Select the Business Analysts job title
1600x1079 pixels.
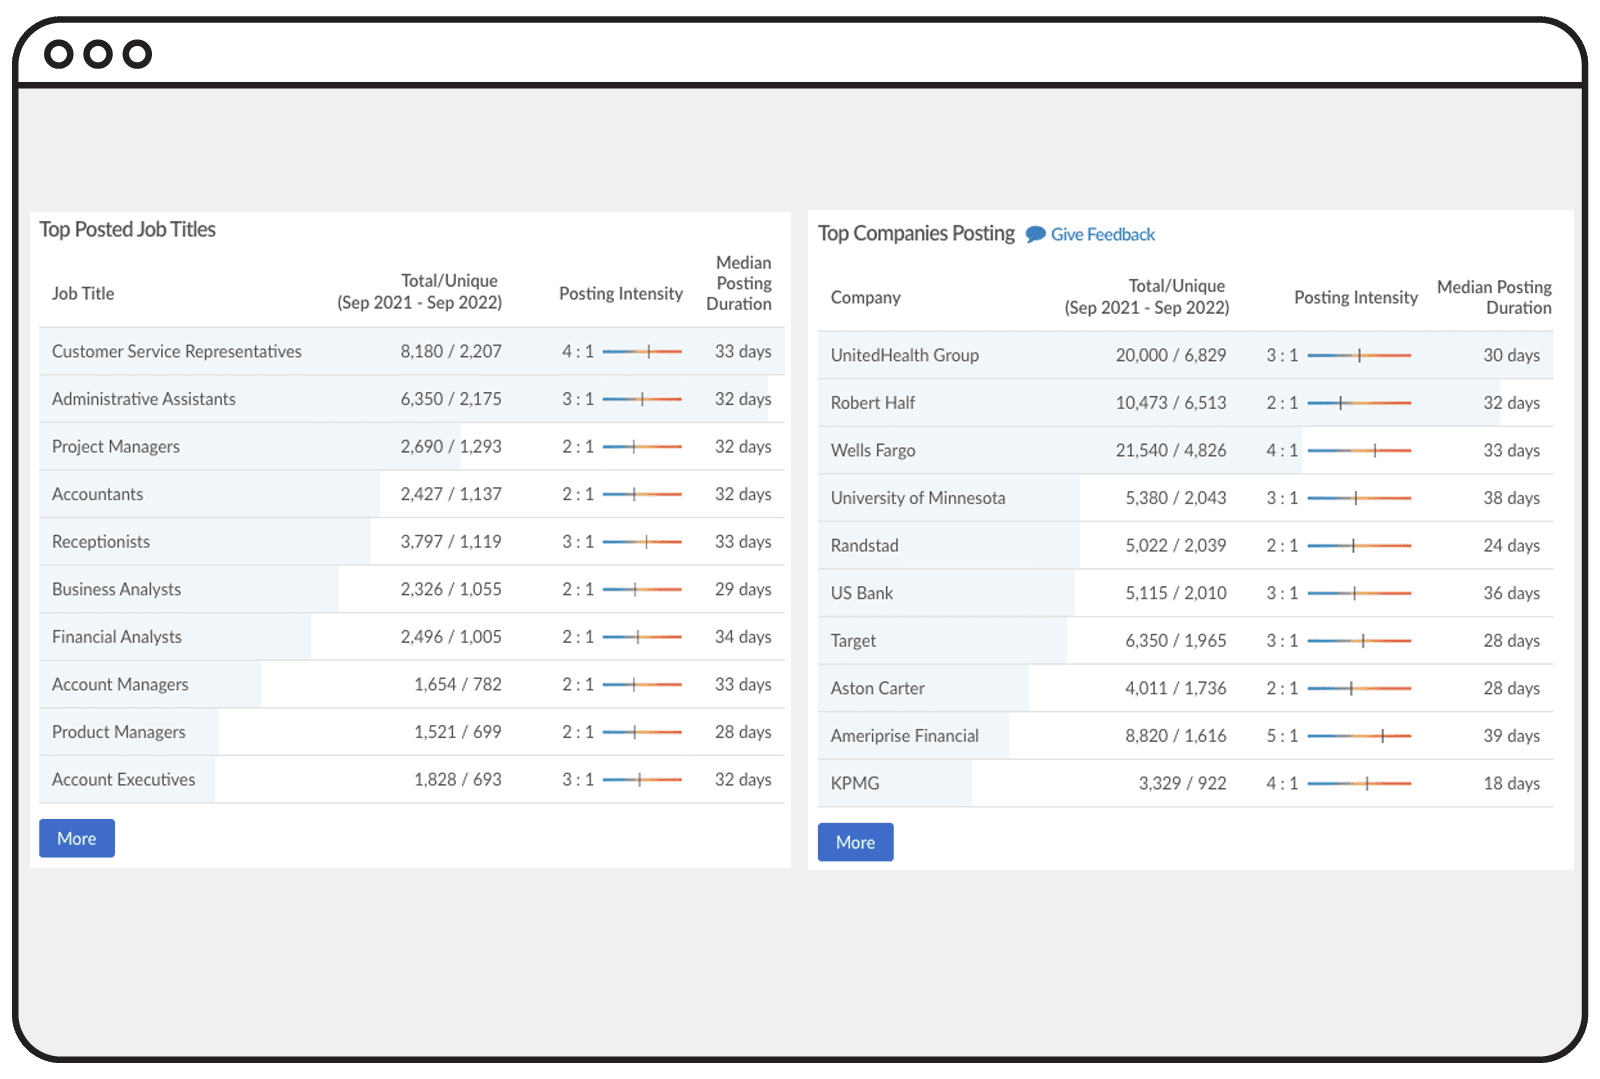tap(116, 589)
